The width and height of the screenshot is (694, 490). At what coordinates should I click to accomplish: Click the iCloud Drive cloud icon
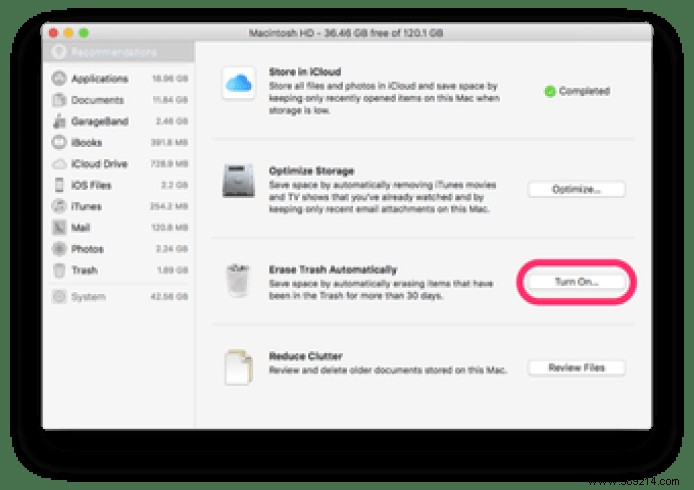pos(59,164)
